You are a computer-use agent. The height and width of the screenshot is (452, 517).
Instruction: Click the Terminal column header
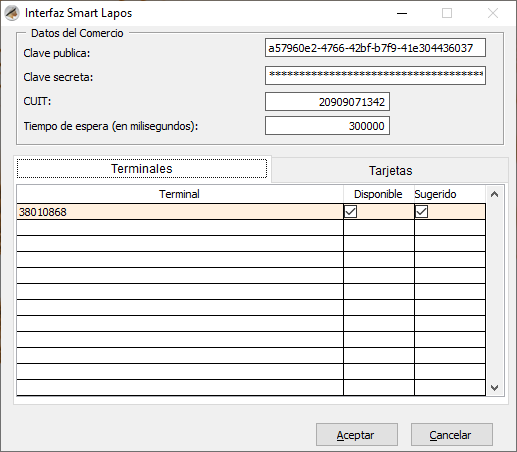[180, 194]
